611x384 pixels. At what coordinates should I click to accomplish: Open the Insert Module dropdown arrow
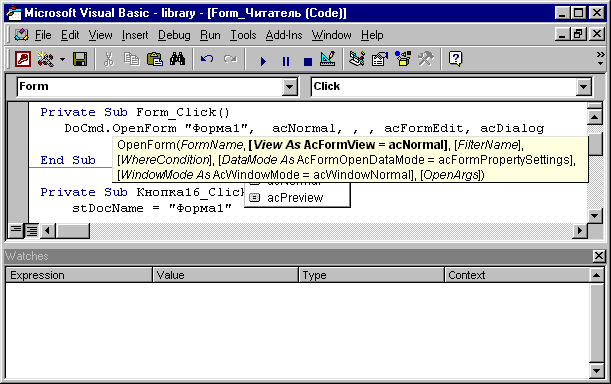pyautogui.click(x=62, y=60)
